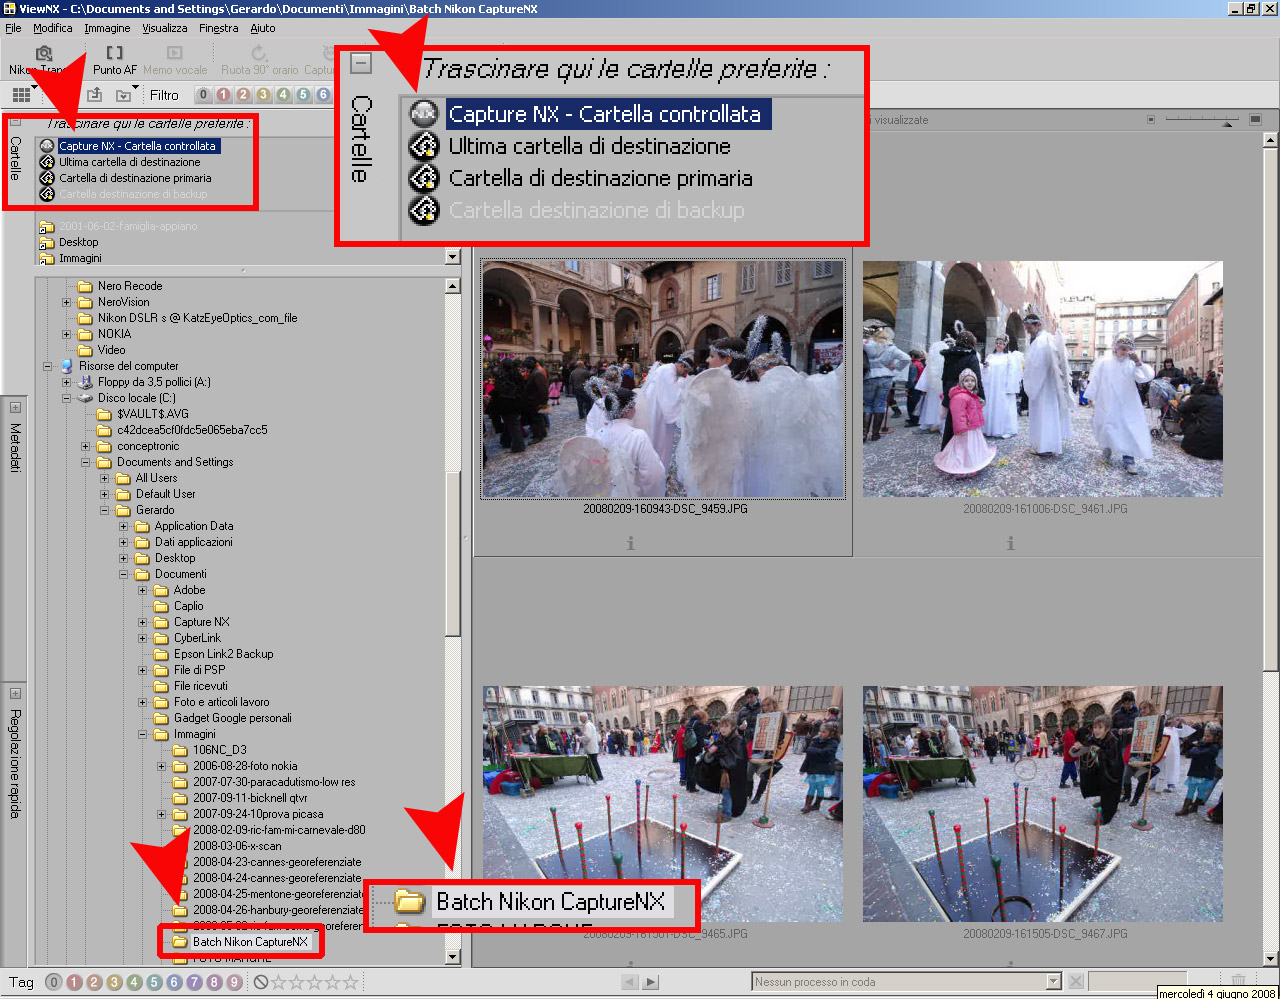Expand the NOKIA folder node
Screen dimensions: 1282x999
67,334
